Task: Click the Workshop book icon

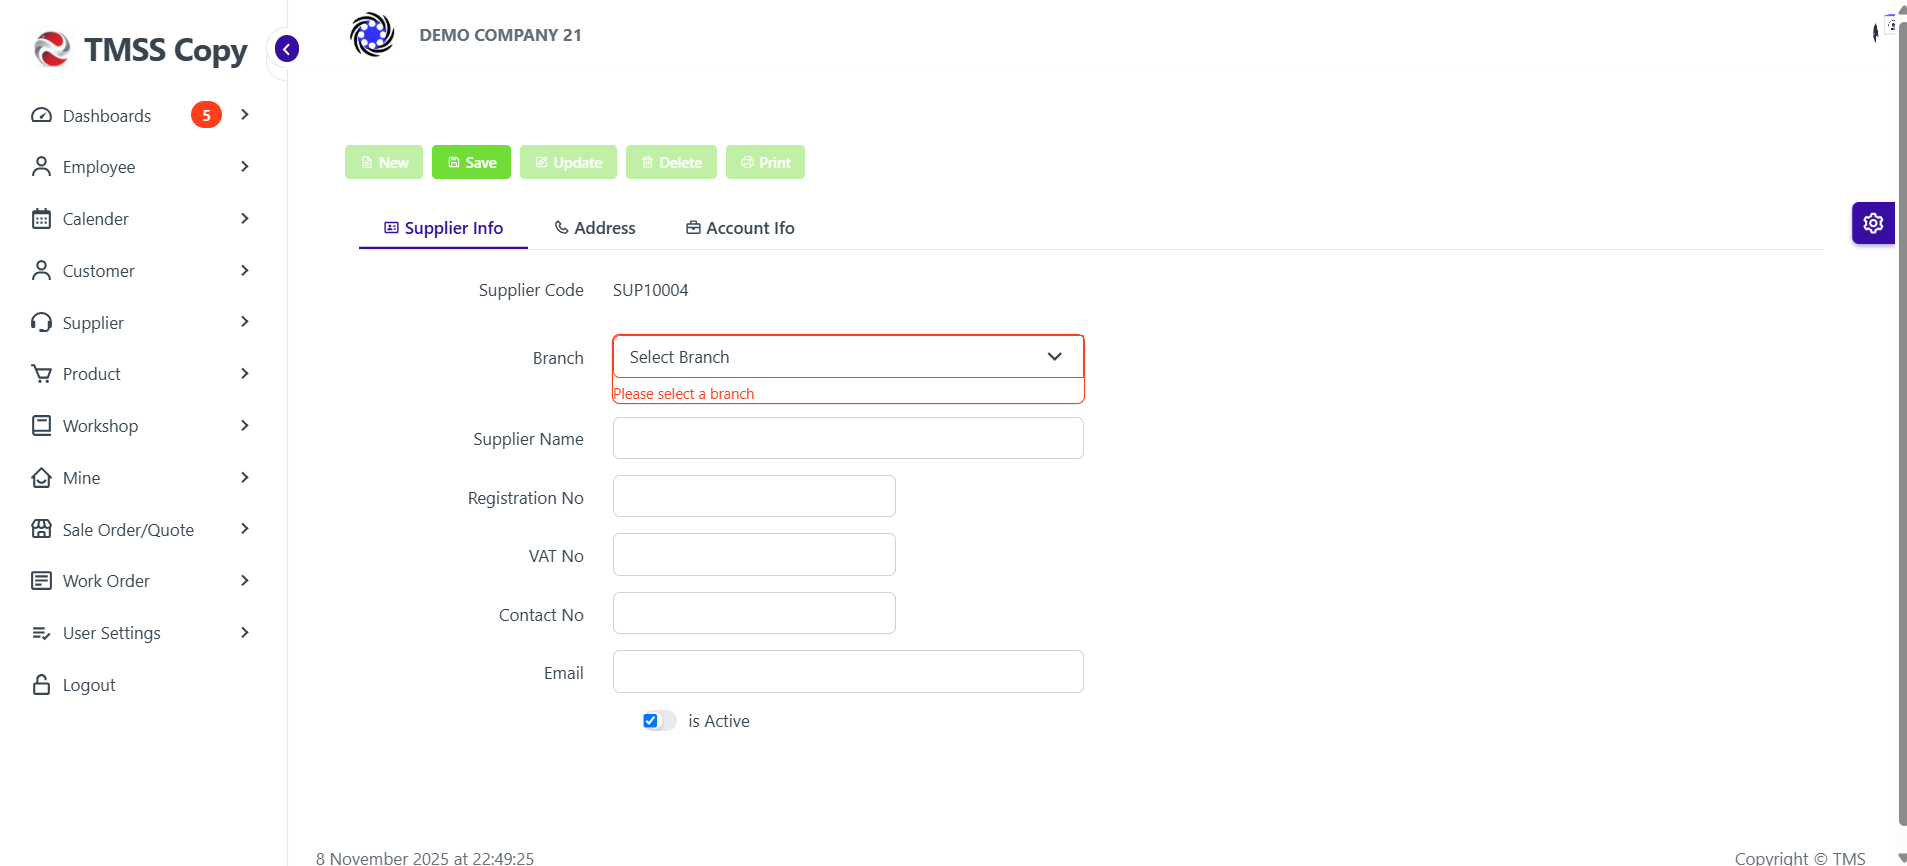Action: [41, 425]
